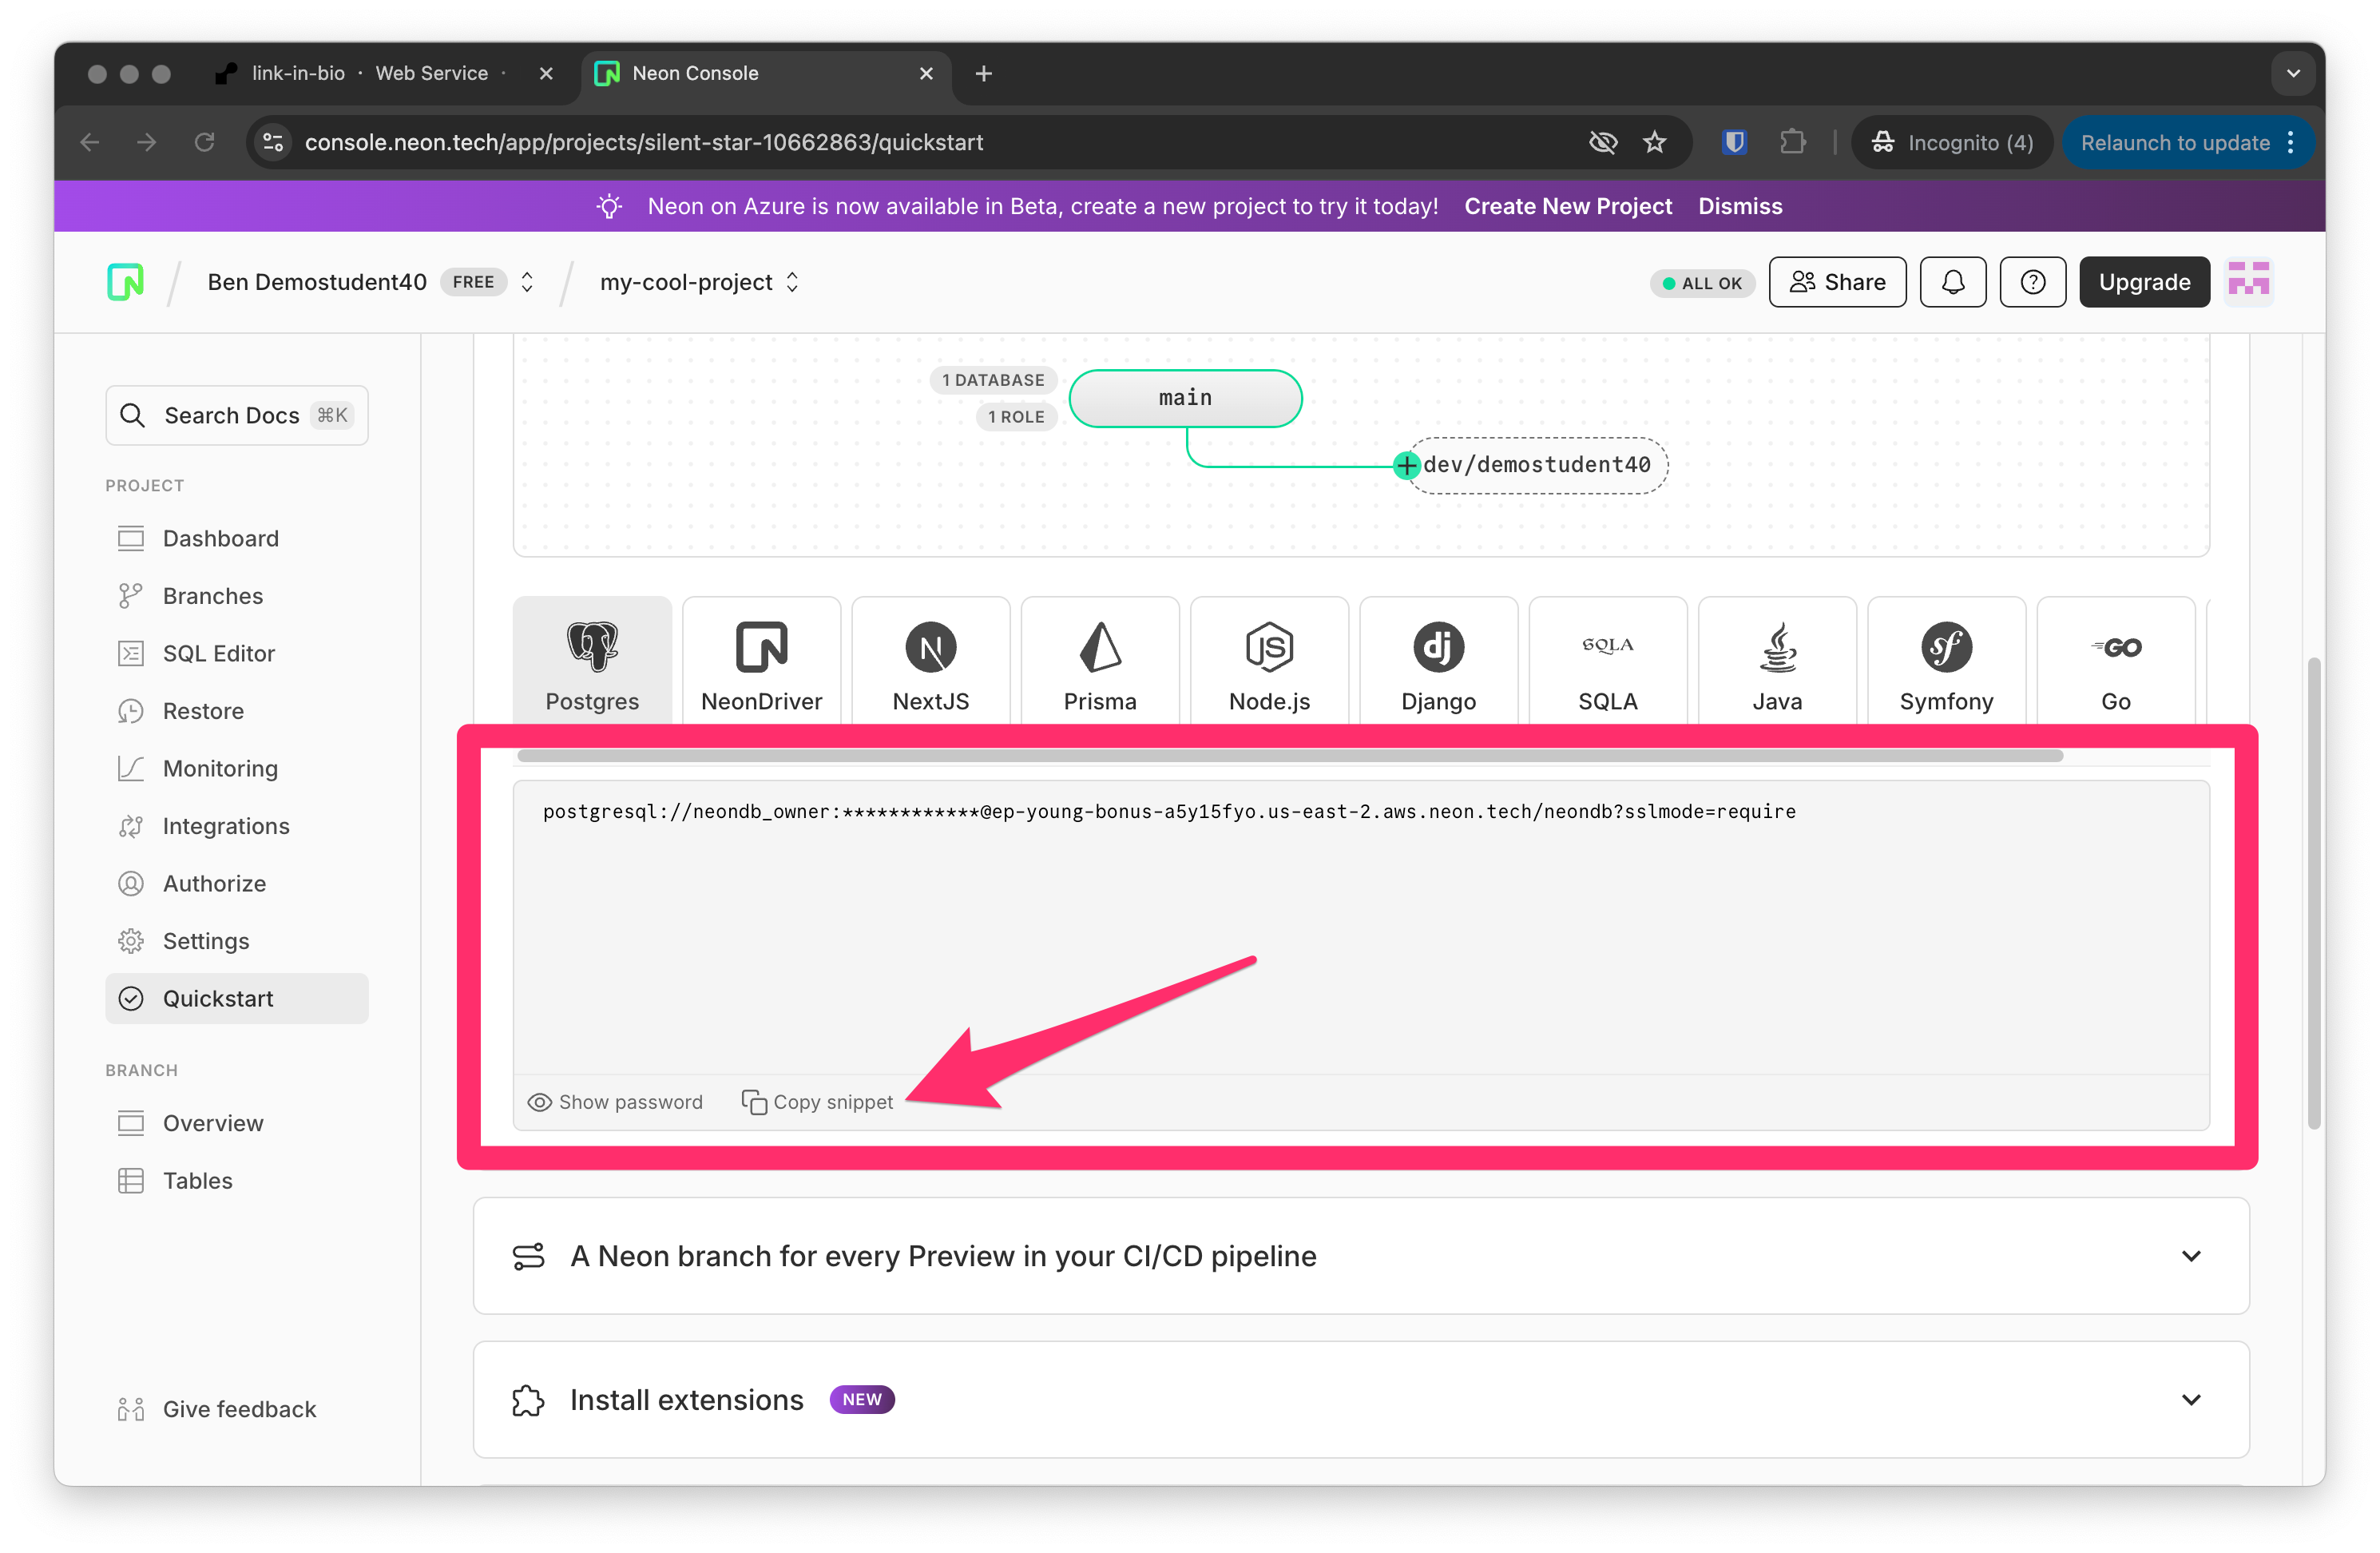Select the SQLA tab

click(1608, 661)
